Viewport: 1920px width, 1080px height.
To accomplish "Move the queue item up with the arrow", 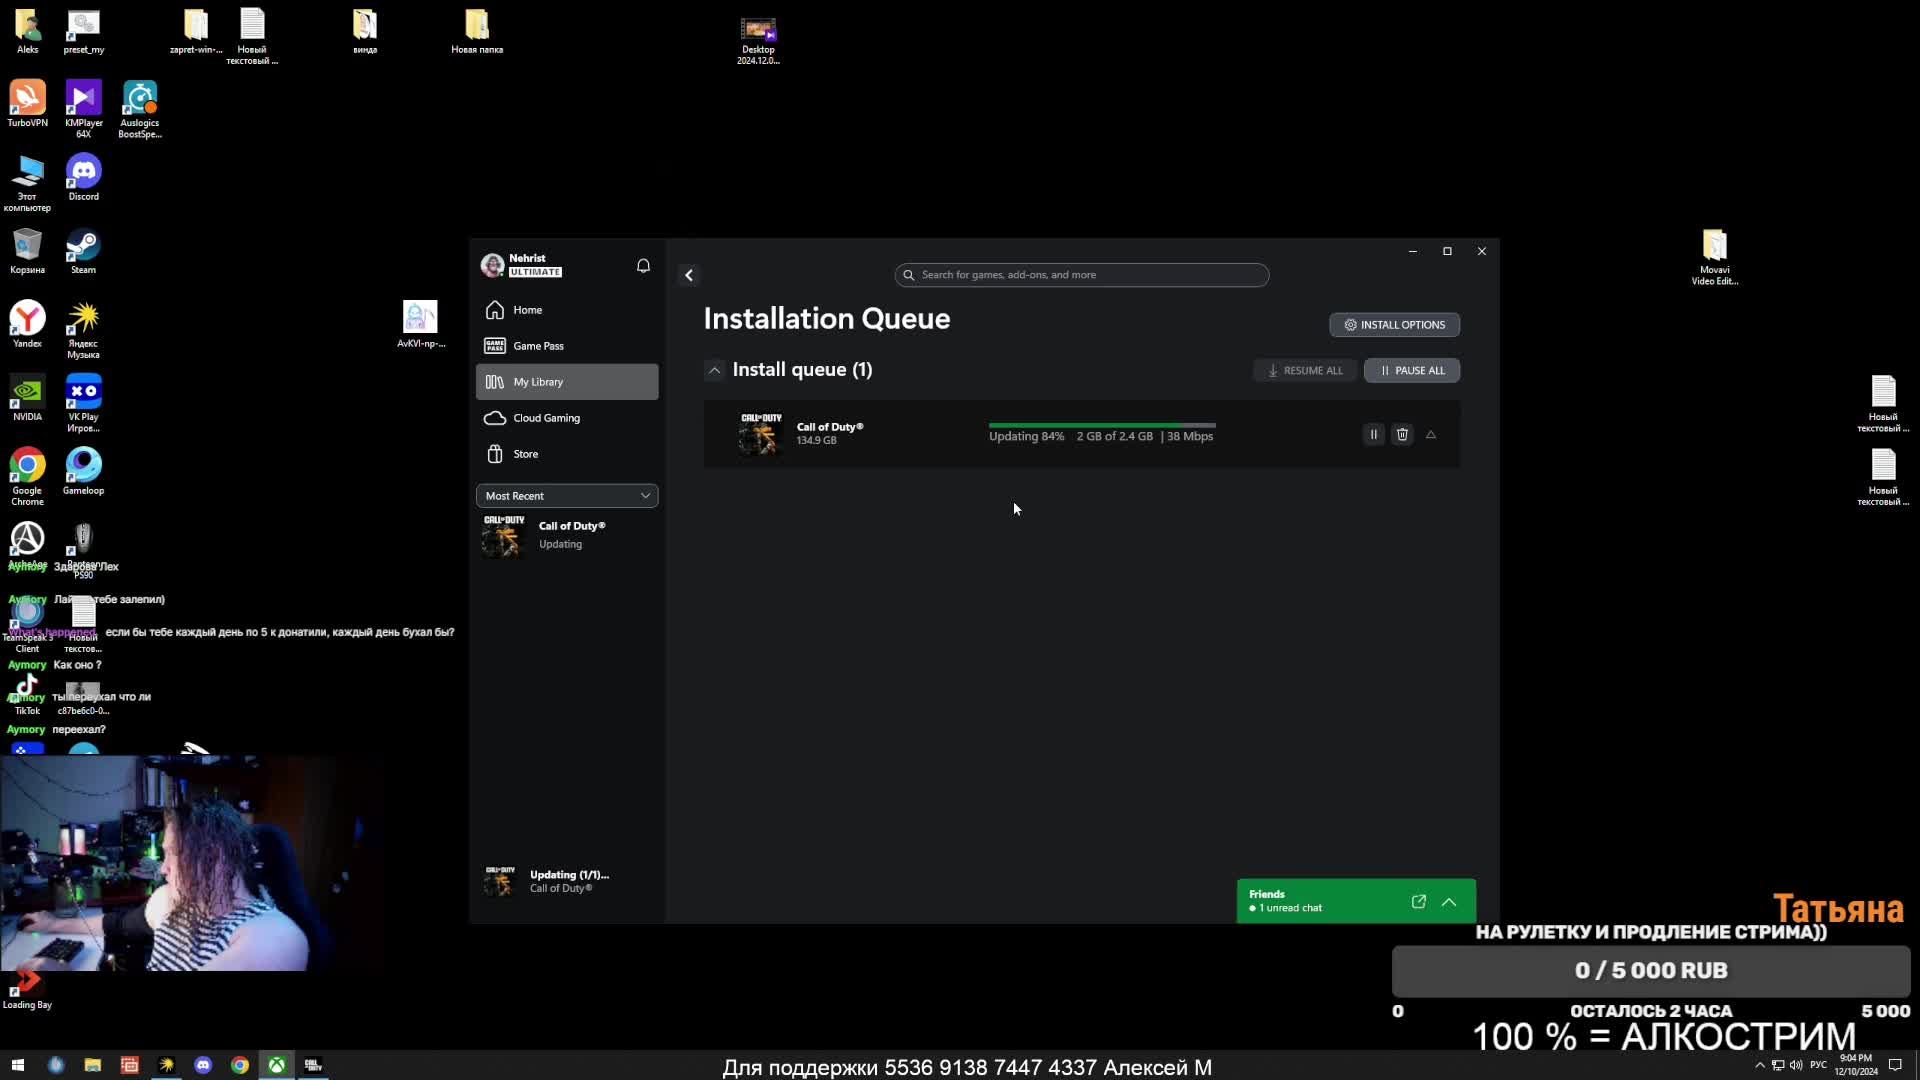I will 1431,434.
